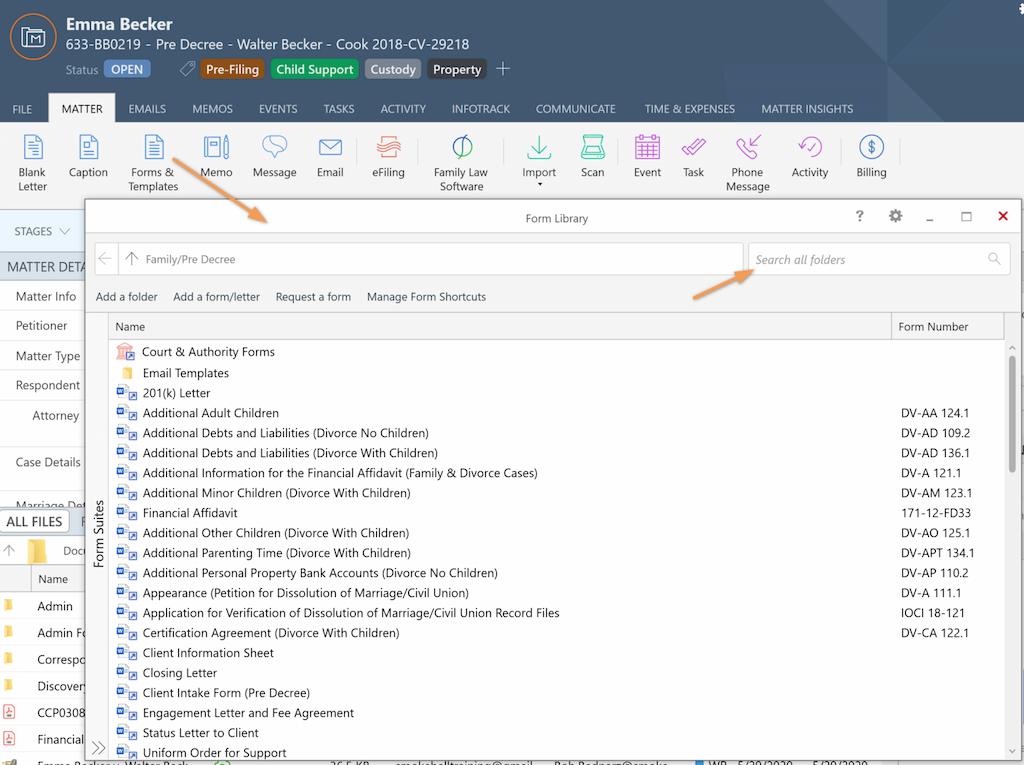The width and height of the screenshot is (1024, 765).
Task: Click the Form Library vertical scrollbar
Action: [1012, 413]
